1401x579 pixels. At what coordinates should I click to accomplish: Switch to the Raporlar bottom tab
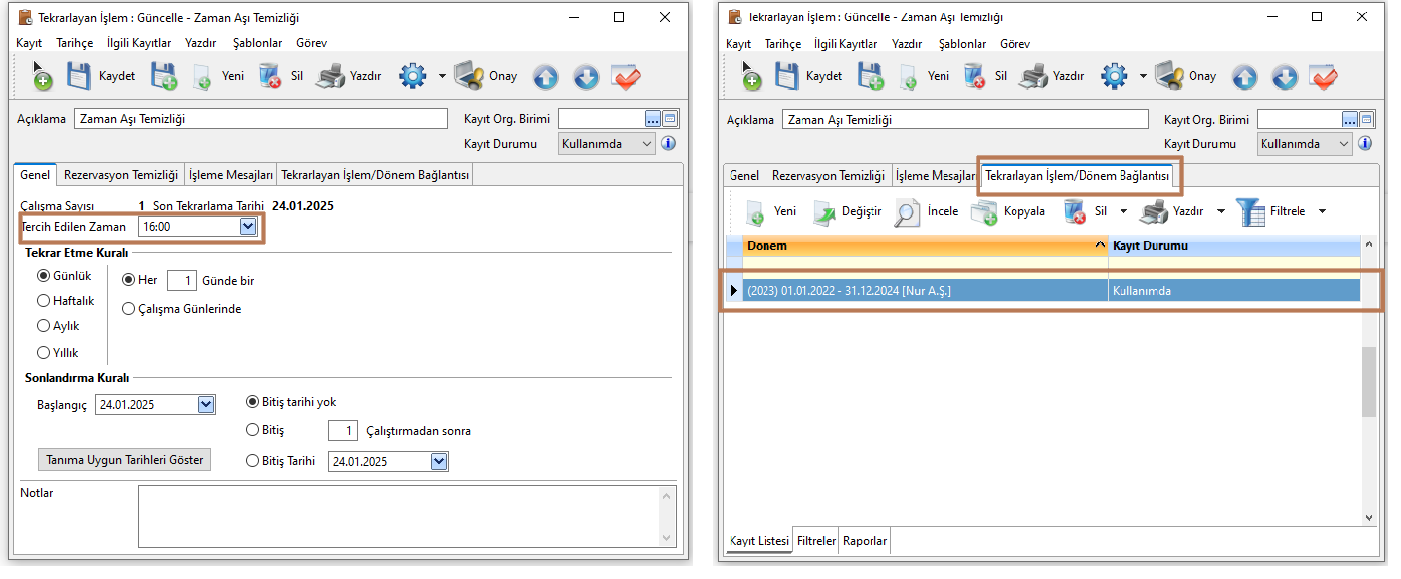click(x=864, y=541)
